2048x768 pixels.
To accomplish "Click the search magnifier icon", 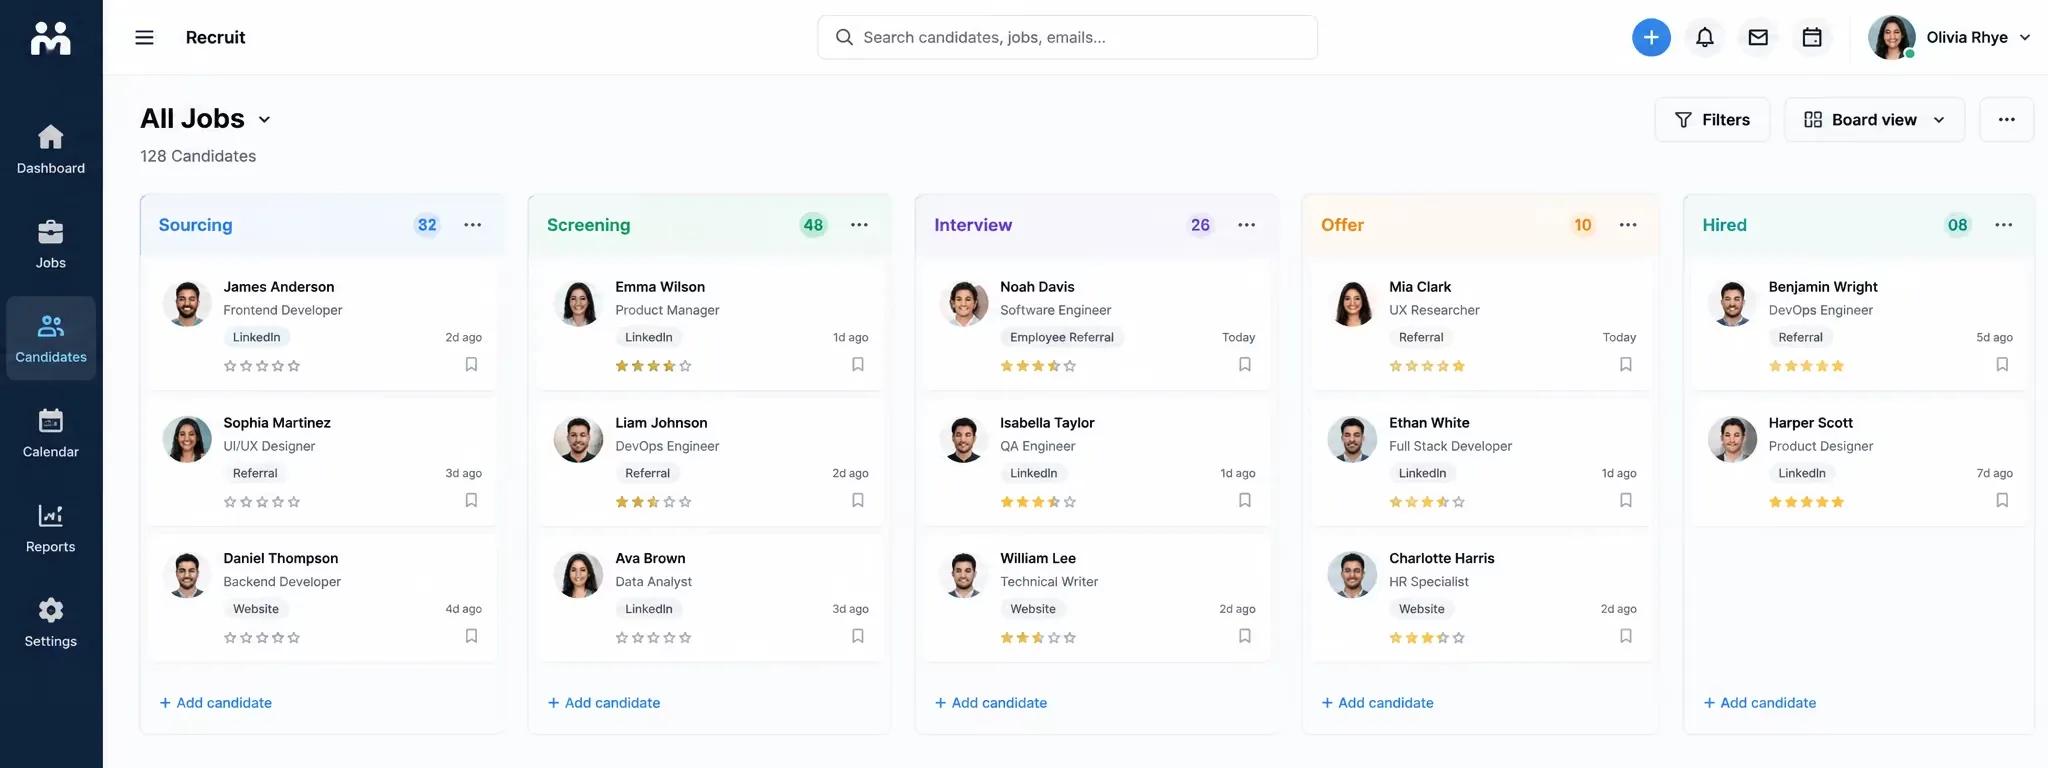I will pos(844,37).
